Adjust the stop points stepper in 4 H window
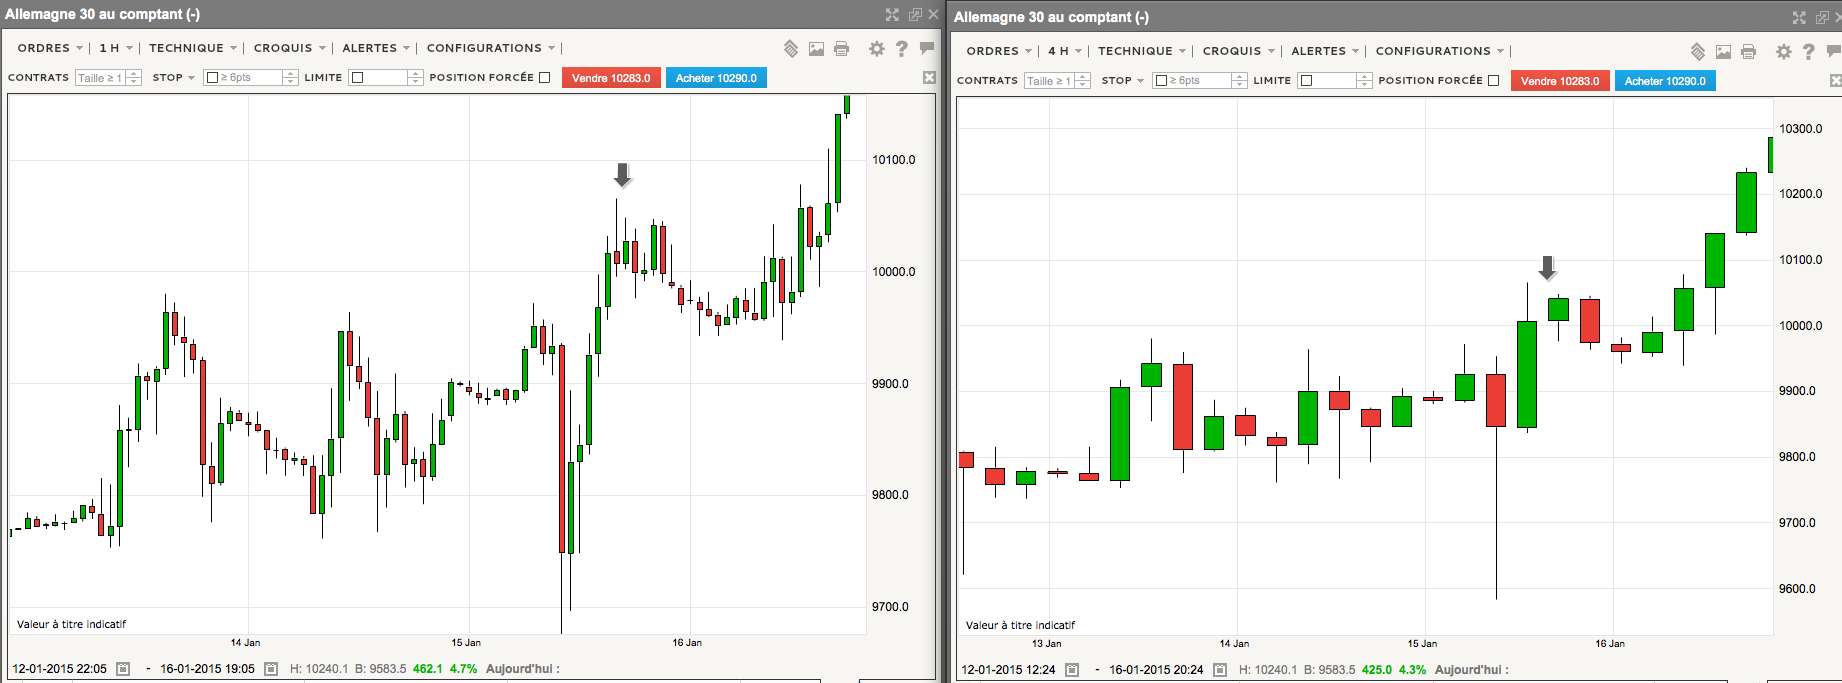 tap(1240, 80)
